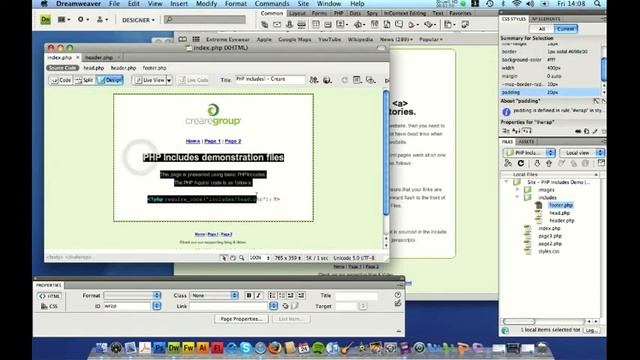
Task: Open Live View options dropdown arrow
Action: tap(169, 80)
